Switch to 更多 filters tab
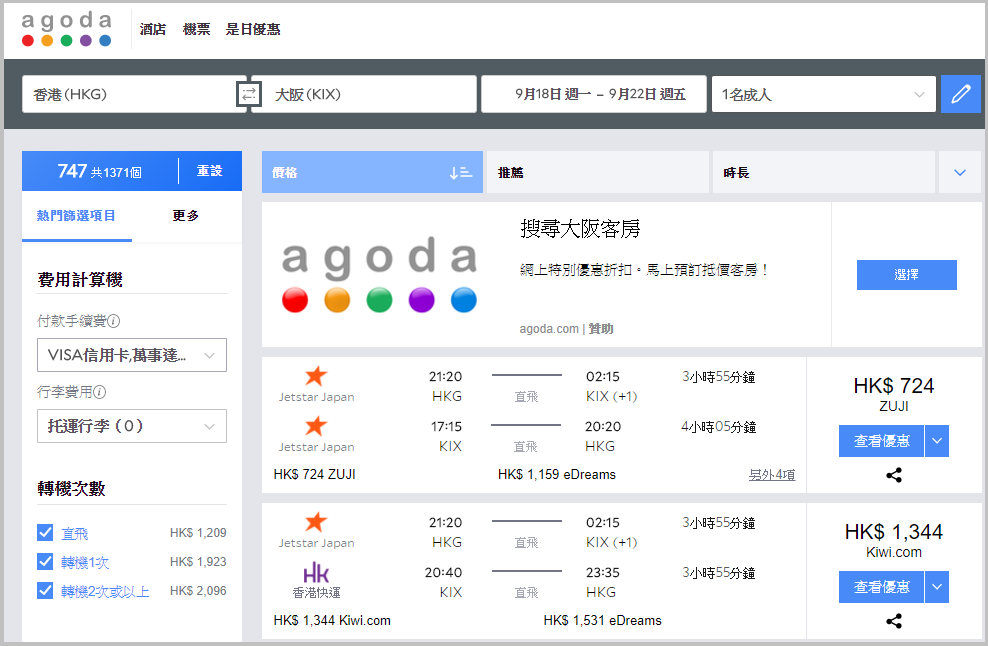 (185, 216)
